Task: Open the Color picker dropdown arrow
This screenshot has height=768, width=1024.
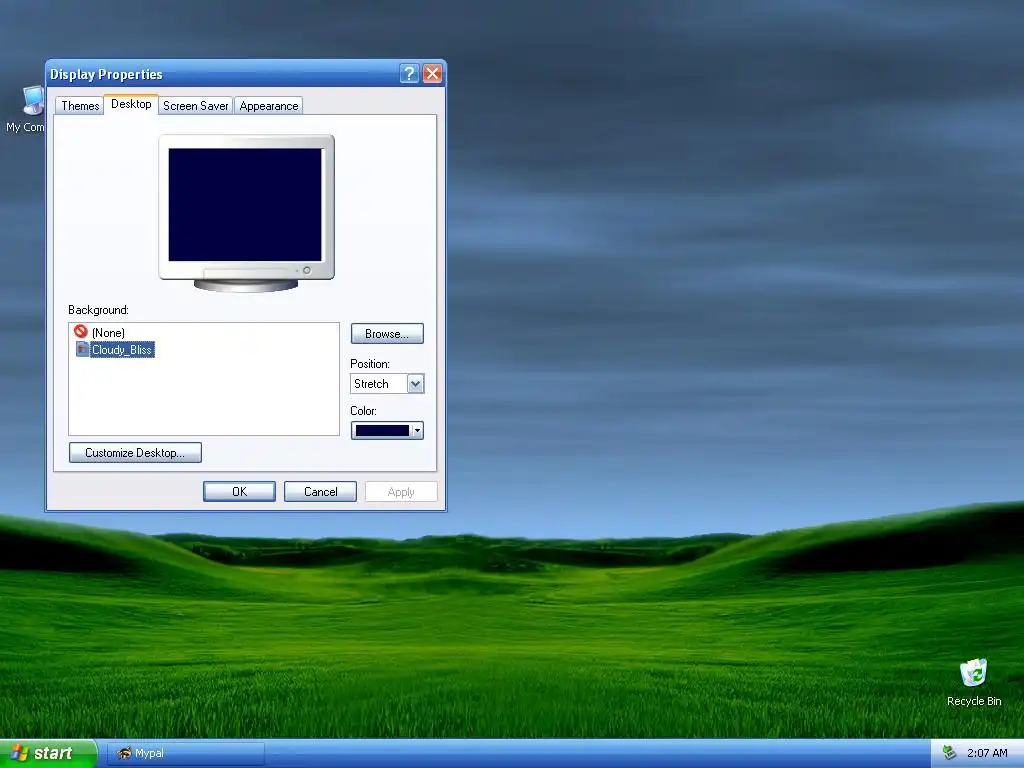Action: click(417, 430)
